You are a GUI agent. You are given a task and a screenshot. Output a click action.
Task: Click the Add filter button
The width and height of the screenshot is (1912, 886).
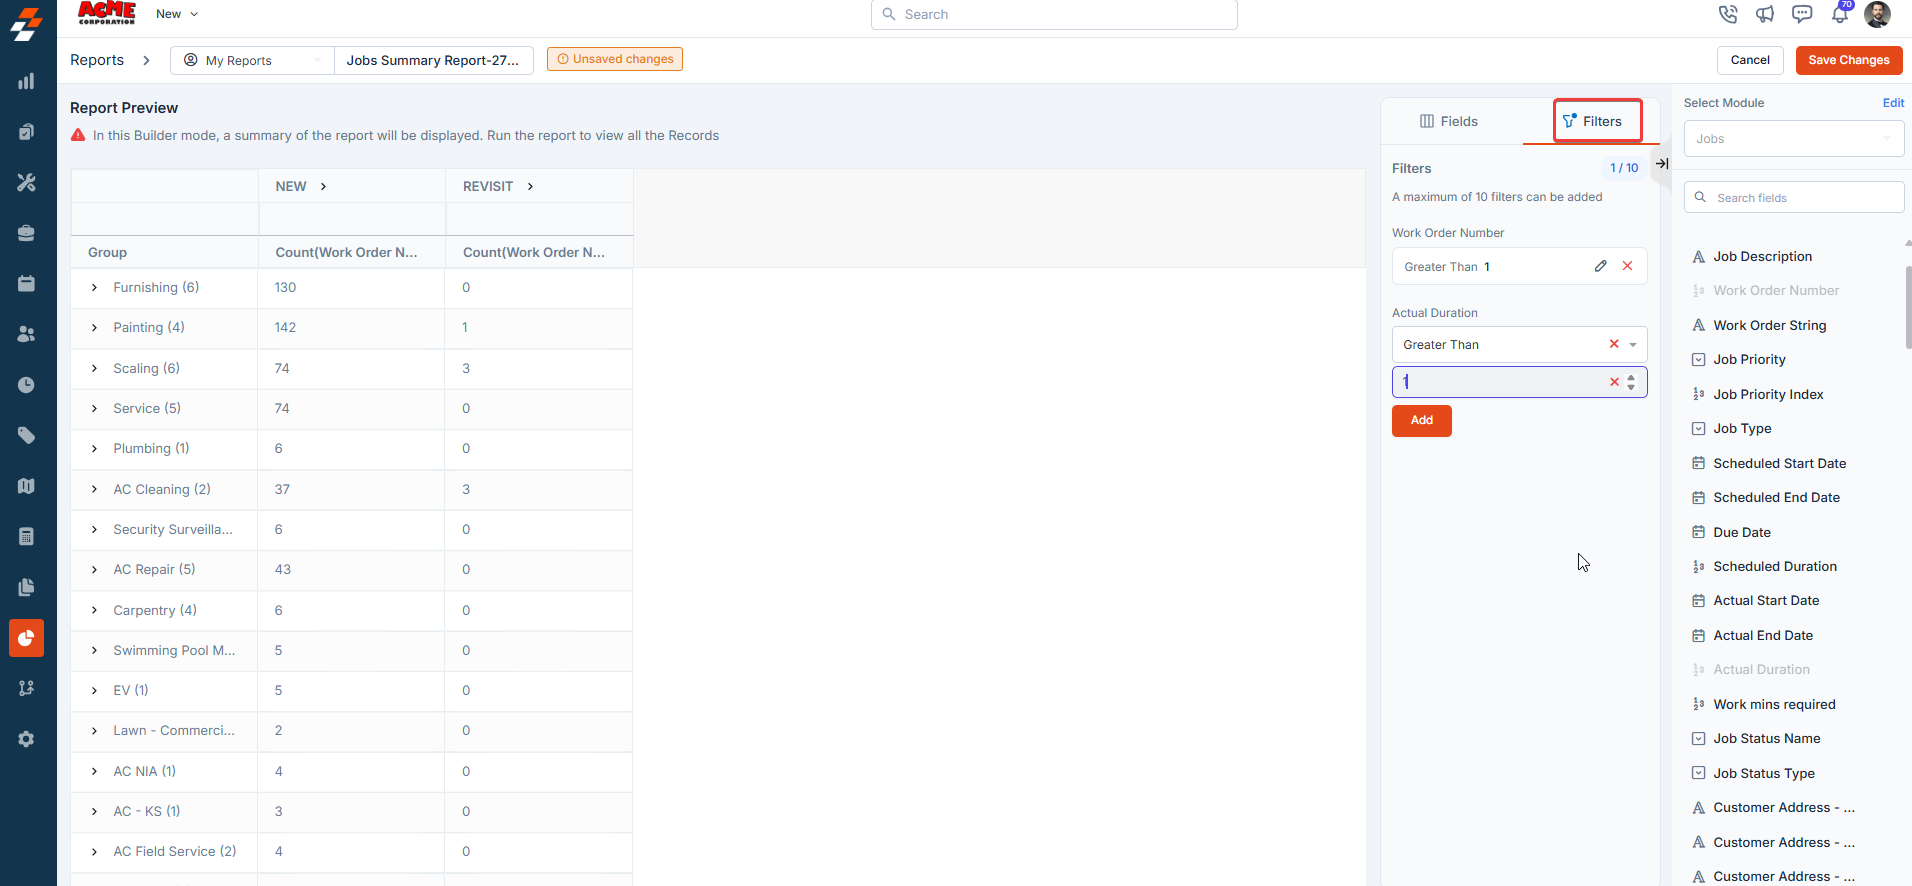1422,420
